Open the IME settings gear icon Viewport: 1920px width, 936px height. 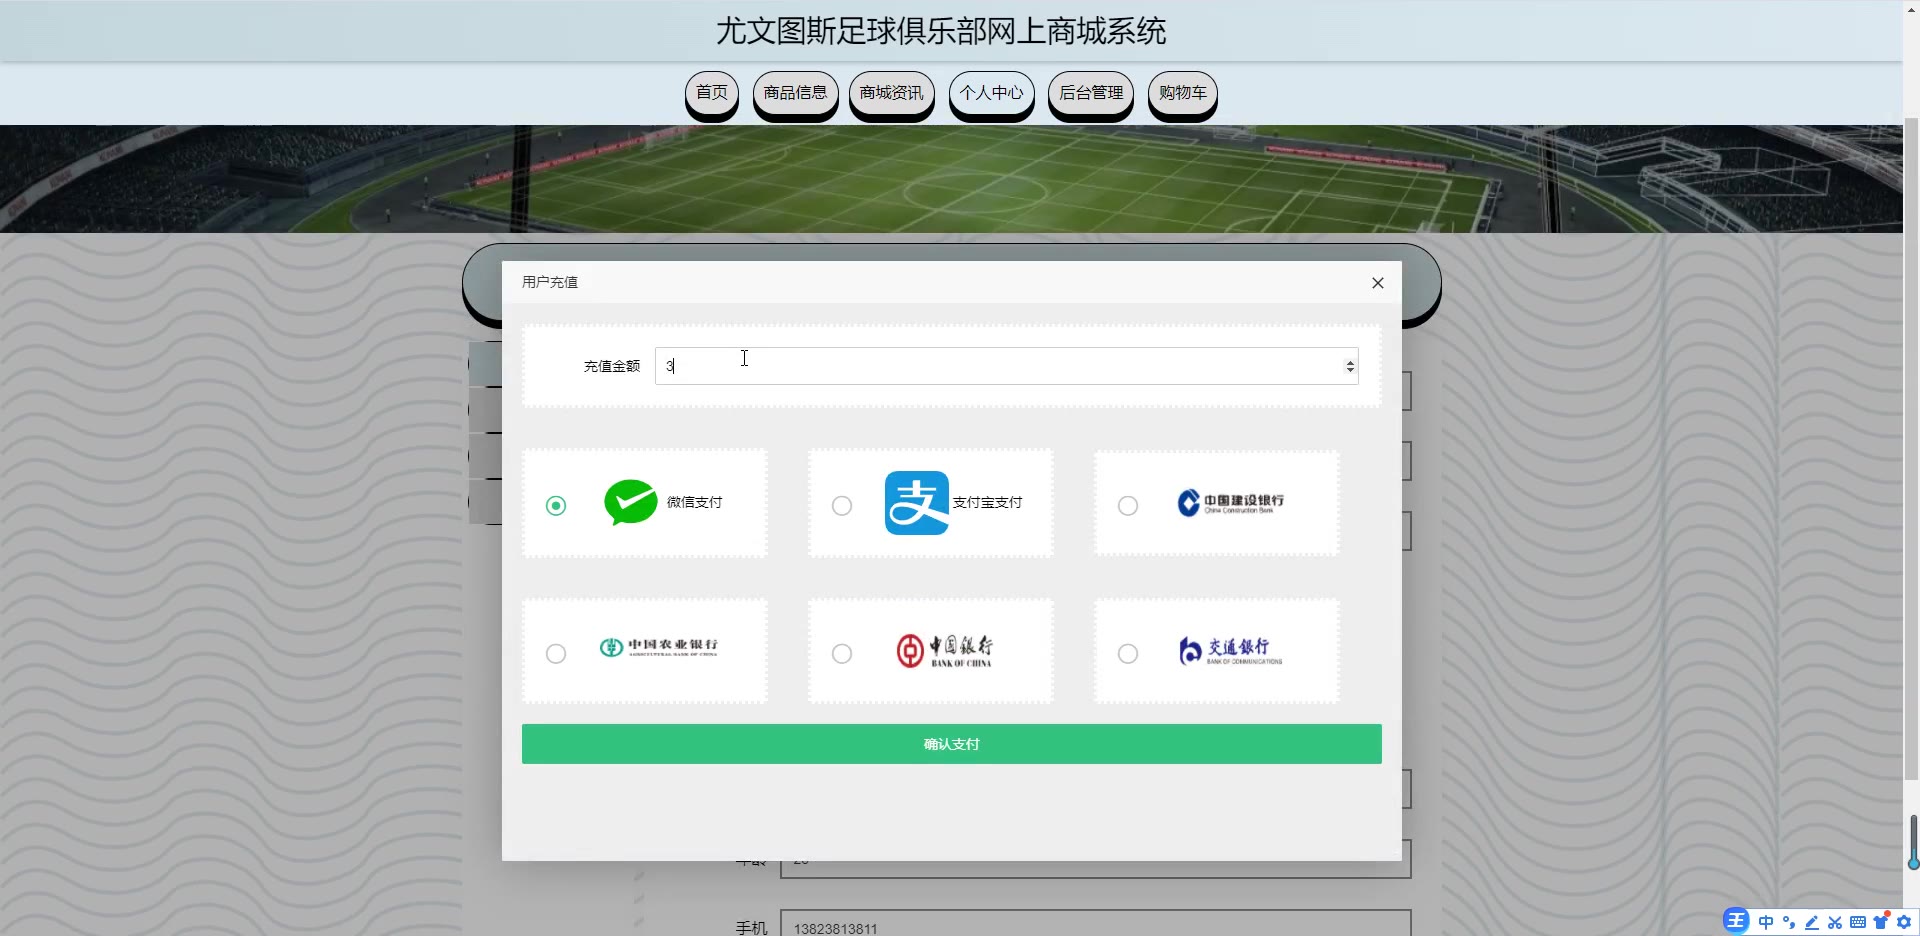point(1904,922)
